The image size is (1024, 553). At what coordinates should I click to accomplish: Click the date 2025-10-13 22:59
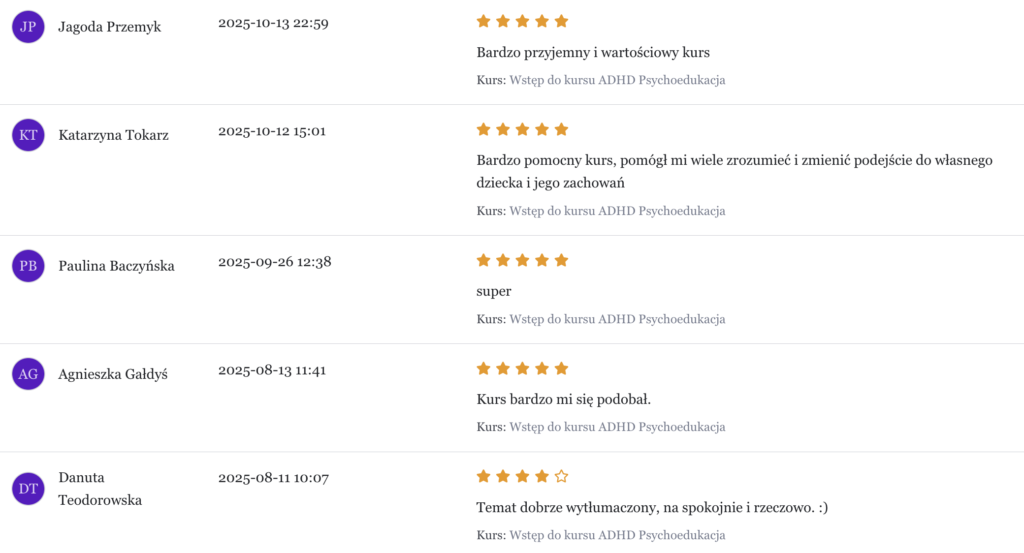click(273, 23)
